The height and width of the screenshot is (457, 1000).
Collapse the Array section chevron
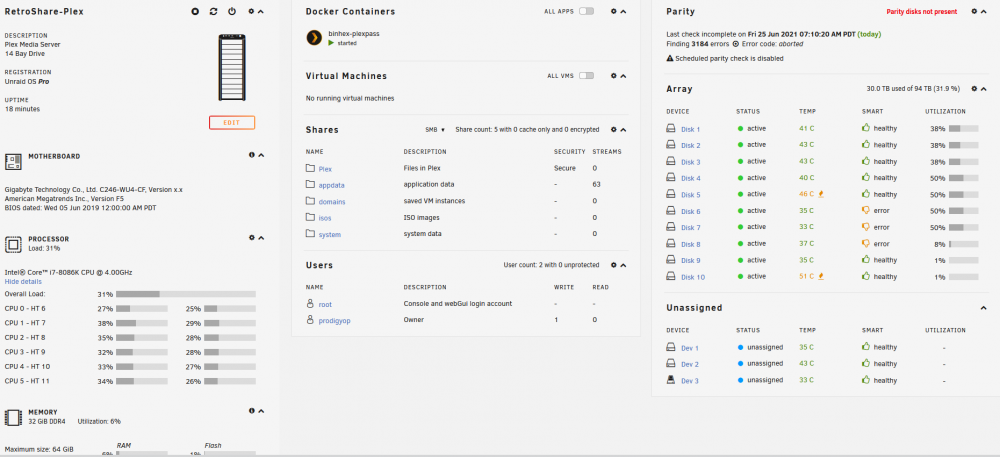pyautogui.click(x=983, y=89)
